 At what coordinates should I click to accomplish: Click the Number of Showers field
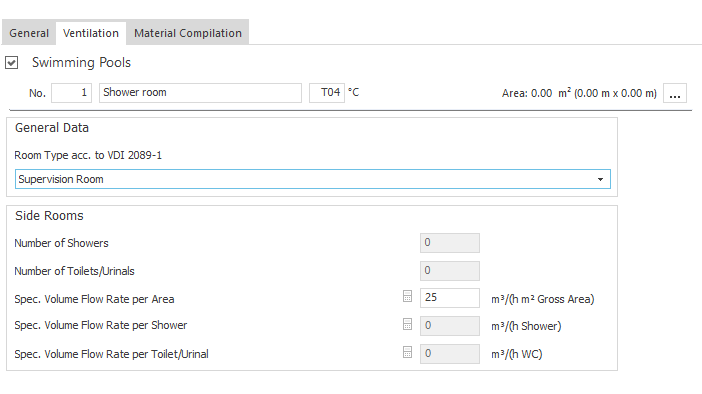[449, 243]
